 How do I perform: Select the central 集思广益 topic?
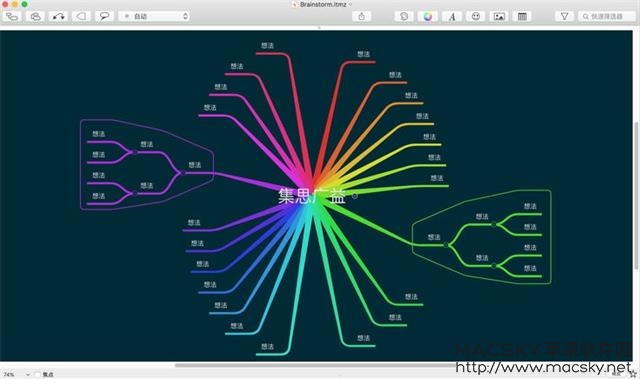(x=312, y=196)
